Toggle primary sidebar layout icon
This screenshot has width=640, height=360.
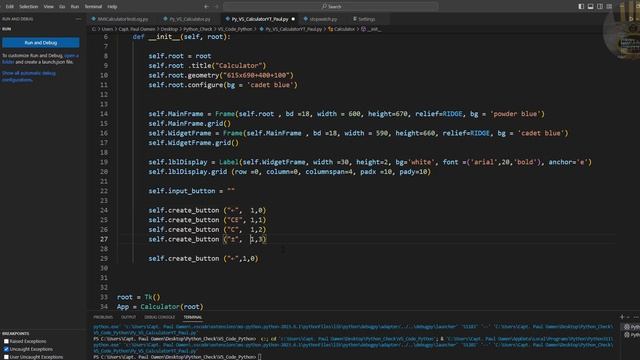click(581, 7)
